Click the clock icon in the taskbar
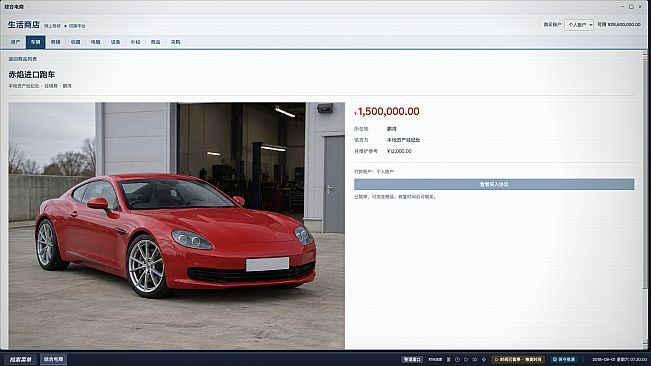651x366 pixels. point(457,359)
